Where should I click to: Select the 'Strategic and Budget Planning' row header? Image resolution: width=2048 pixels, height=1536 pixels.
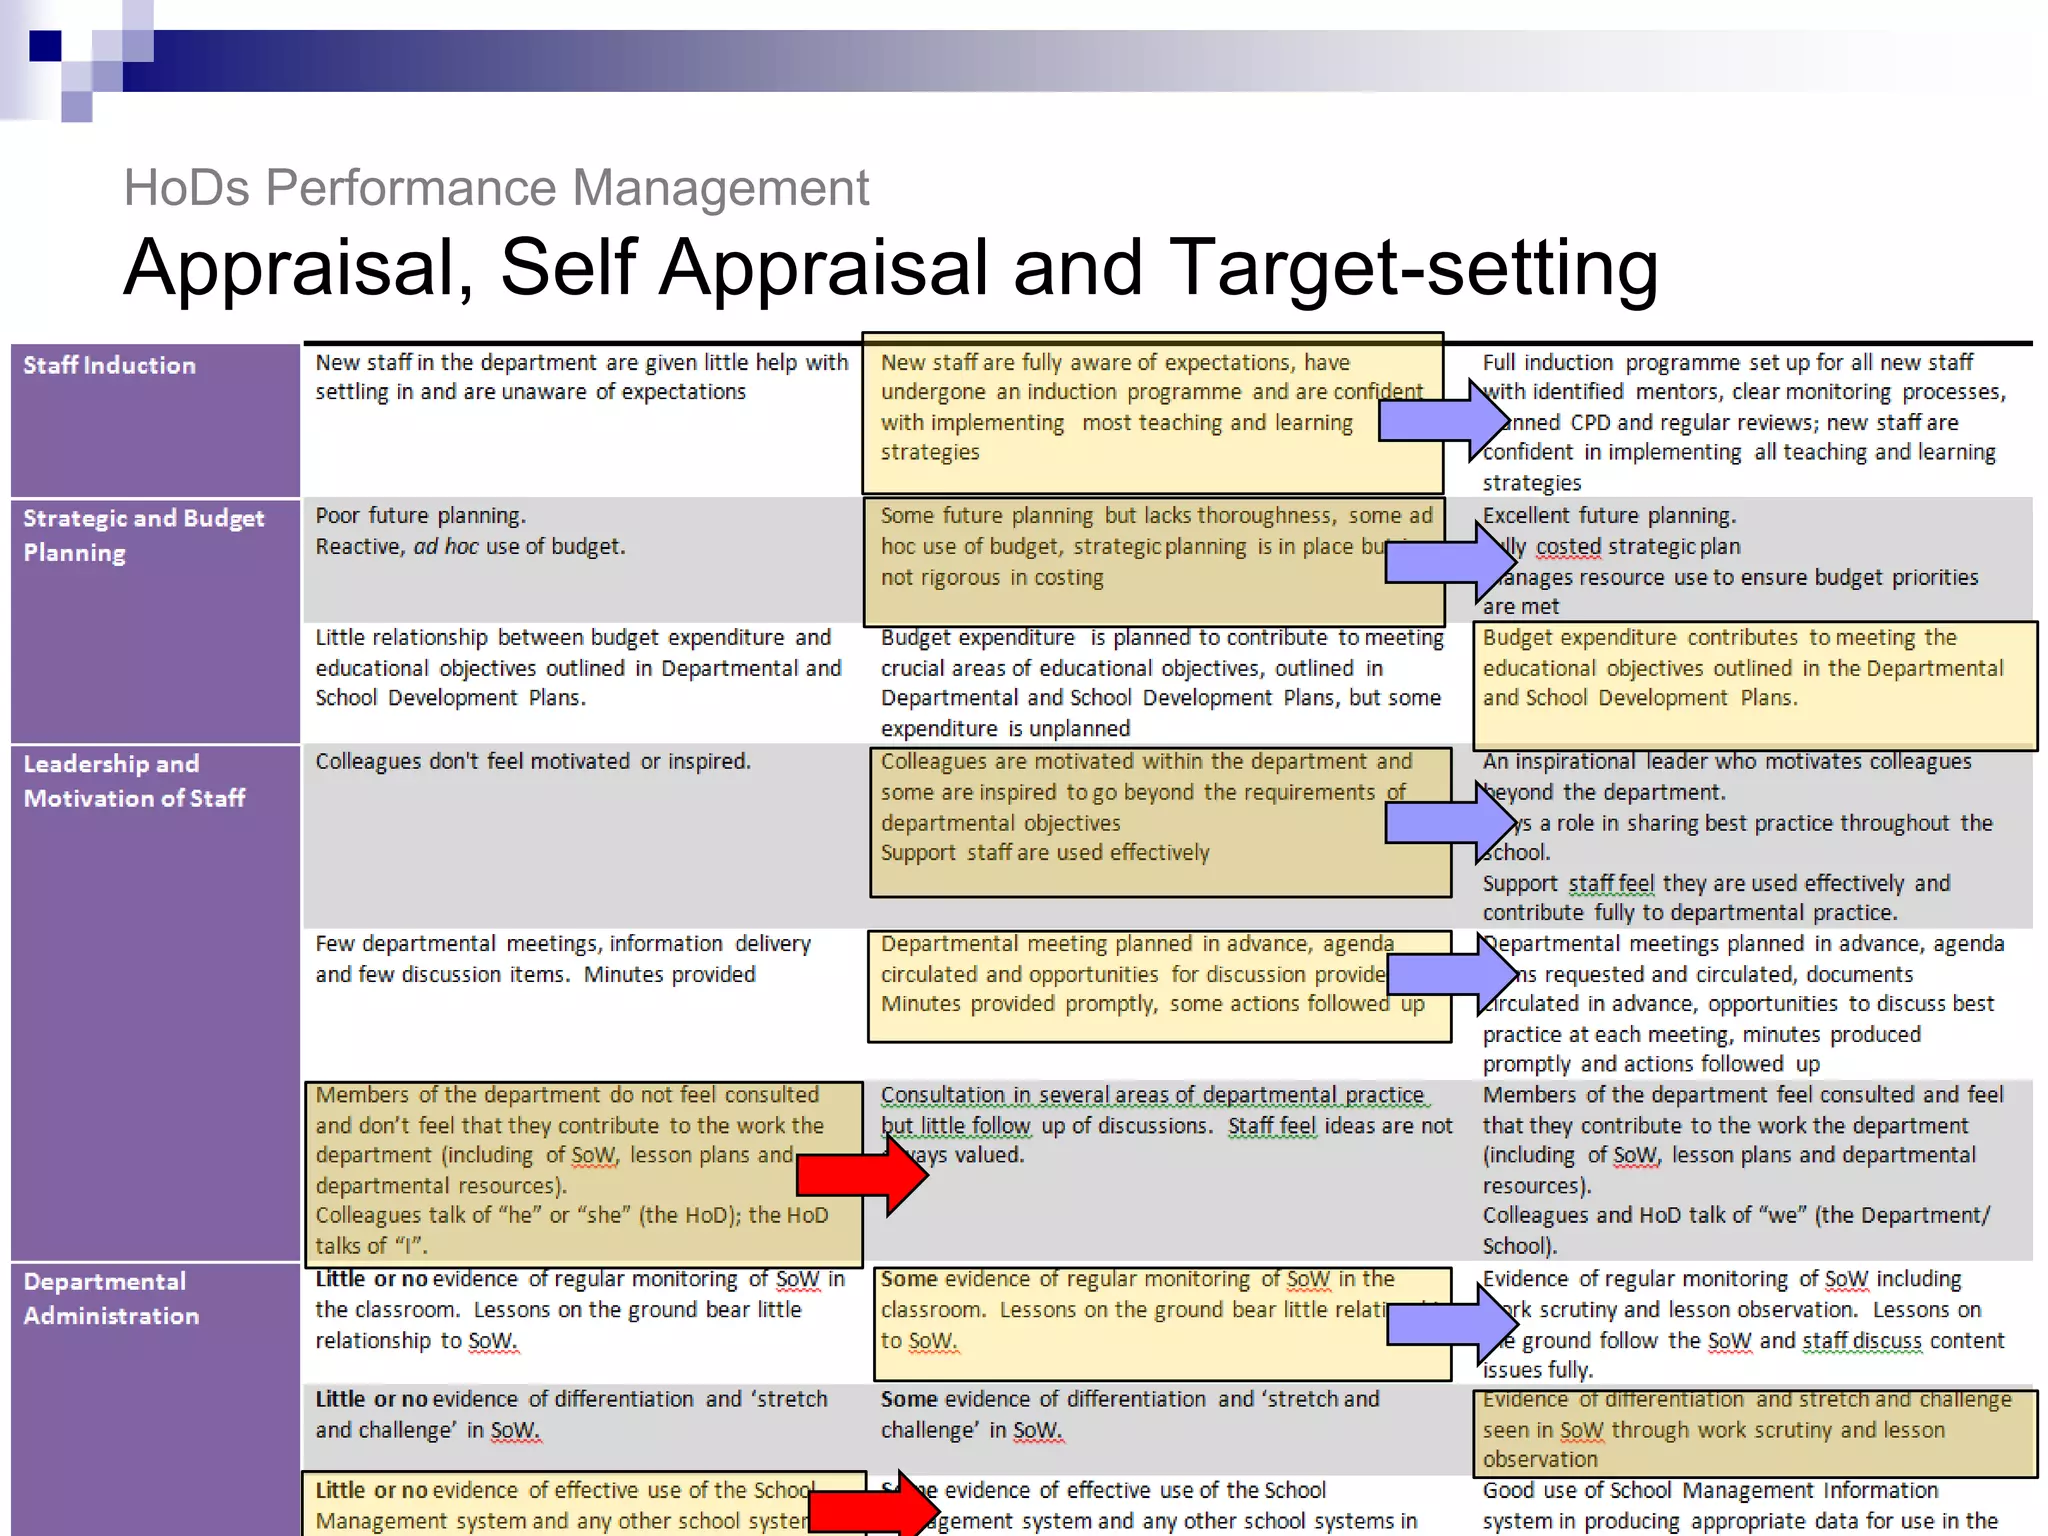pyautogui.click(x=155, y=621)
